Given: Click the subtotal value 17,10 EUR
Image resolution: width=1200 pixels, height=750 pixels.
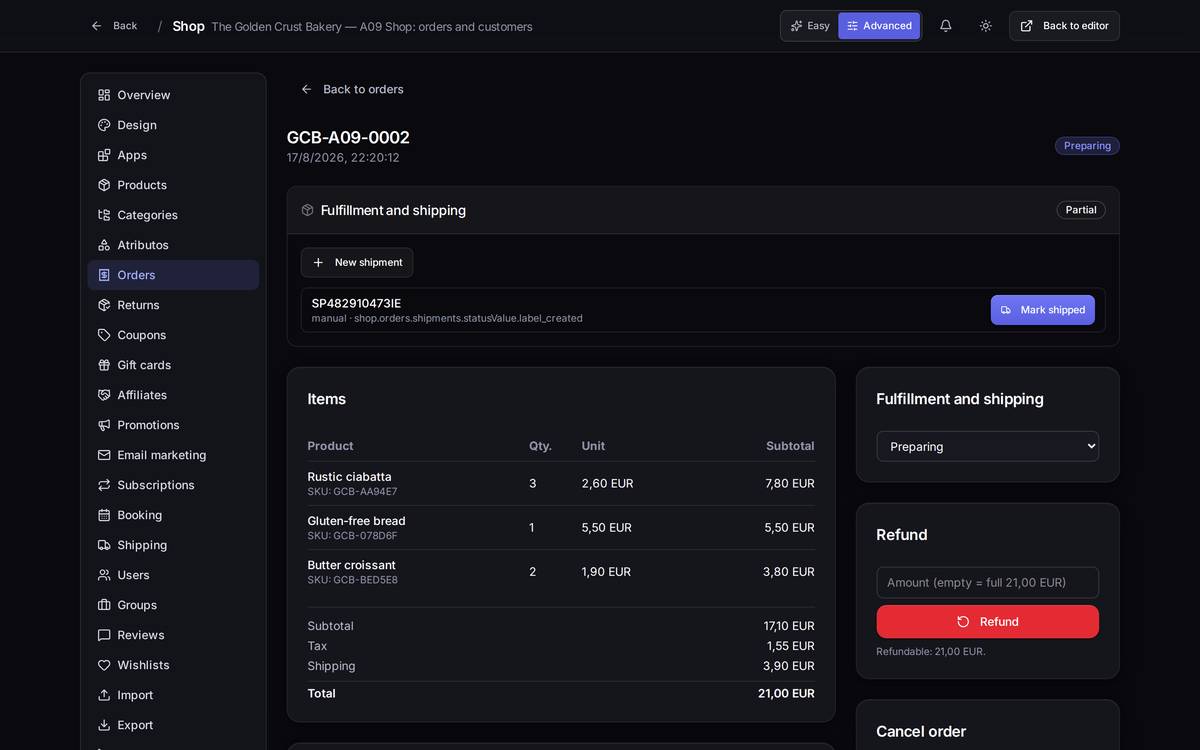Looking at the screenshot, I should [789, 626].
